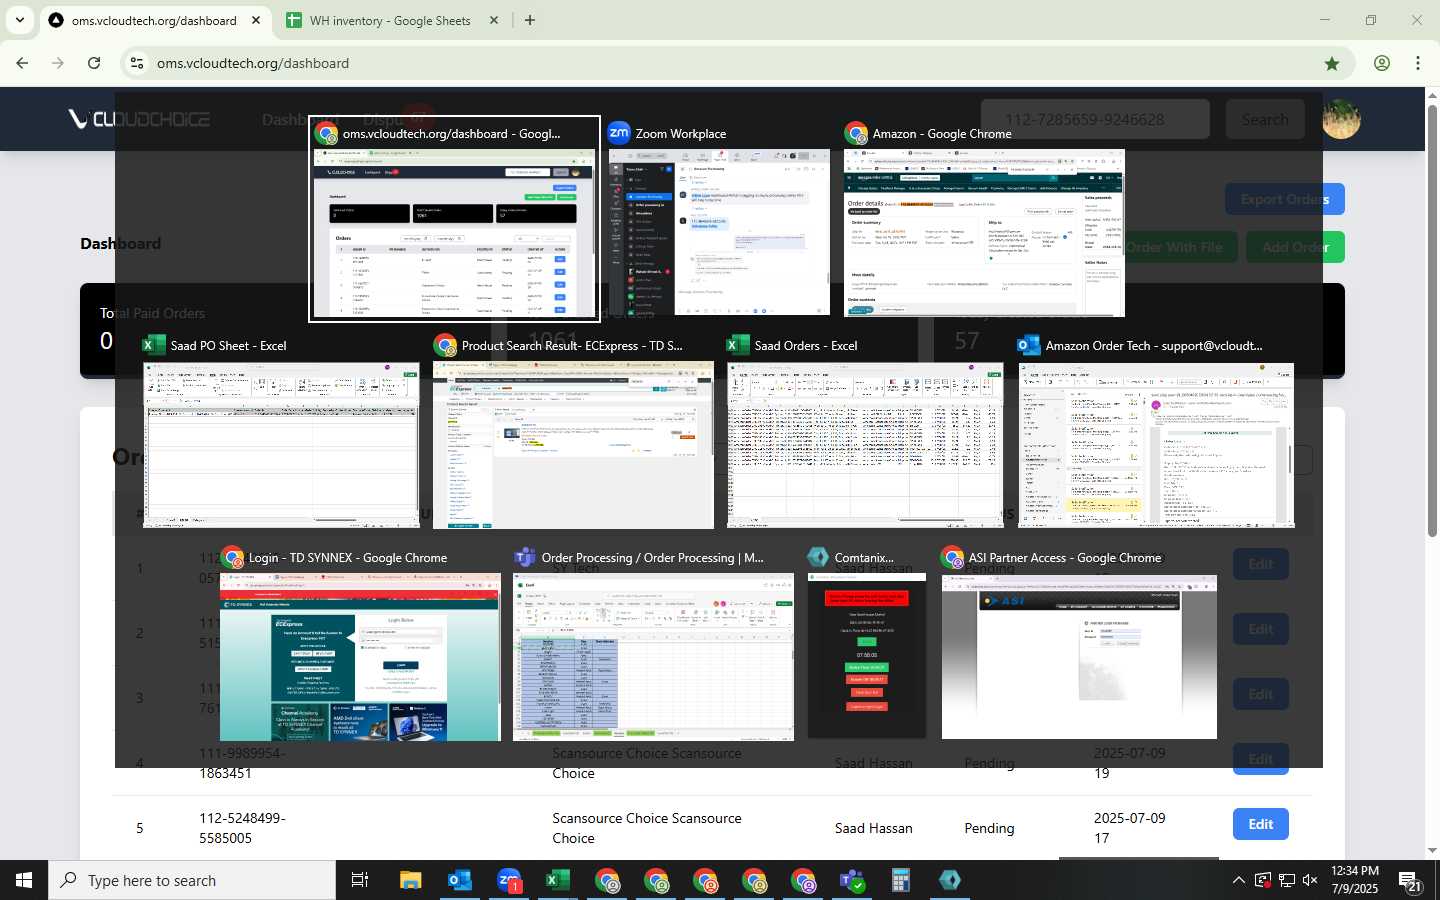Open Excel from the taskbar

click(558, 880)
